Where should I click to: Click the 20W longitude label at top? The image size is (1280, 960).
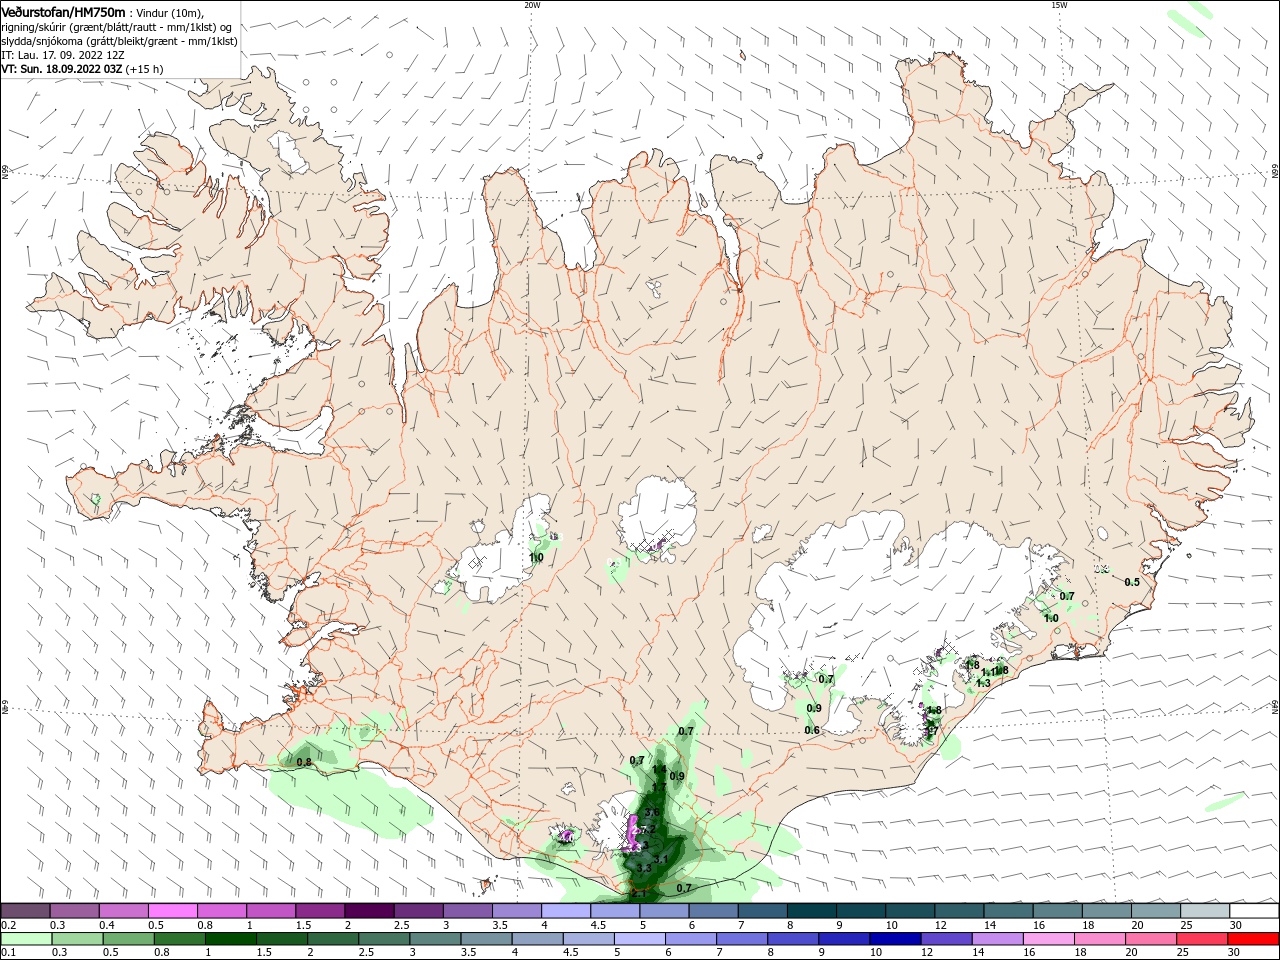click(x=532, y=4)
